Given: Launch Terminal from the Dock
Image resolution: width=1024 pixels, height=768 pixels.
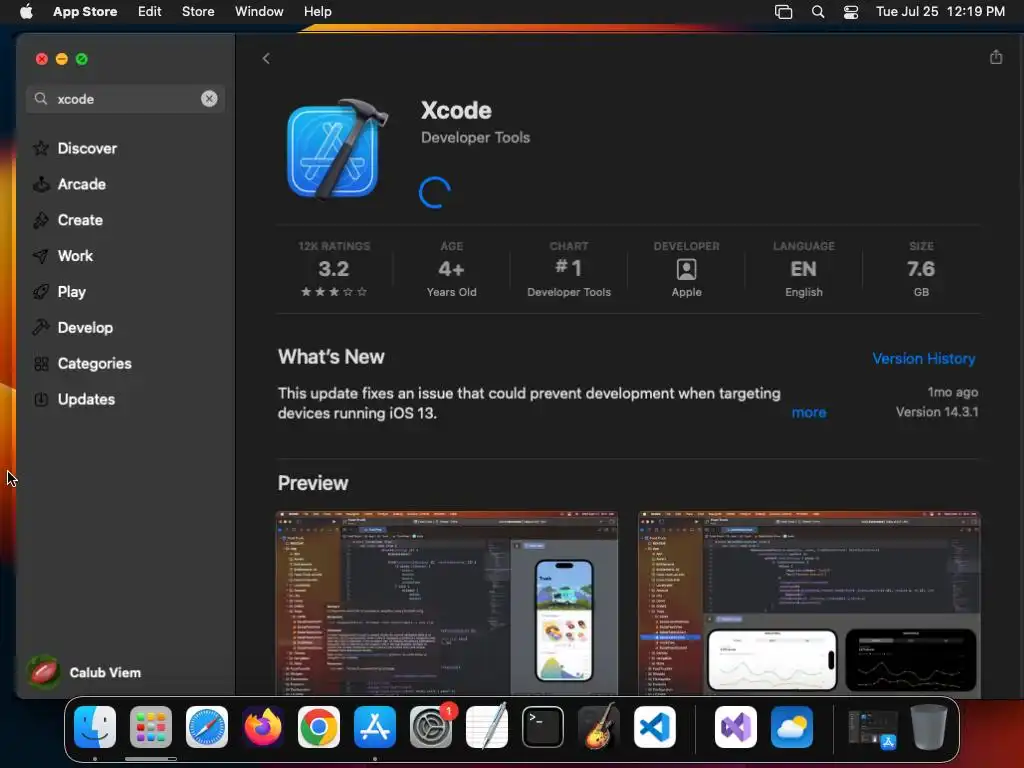Looking at the screenshot, I should click(543, 727).
